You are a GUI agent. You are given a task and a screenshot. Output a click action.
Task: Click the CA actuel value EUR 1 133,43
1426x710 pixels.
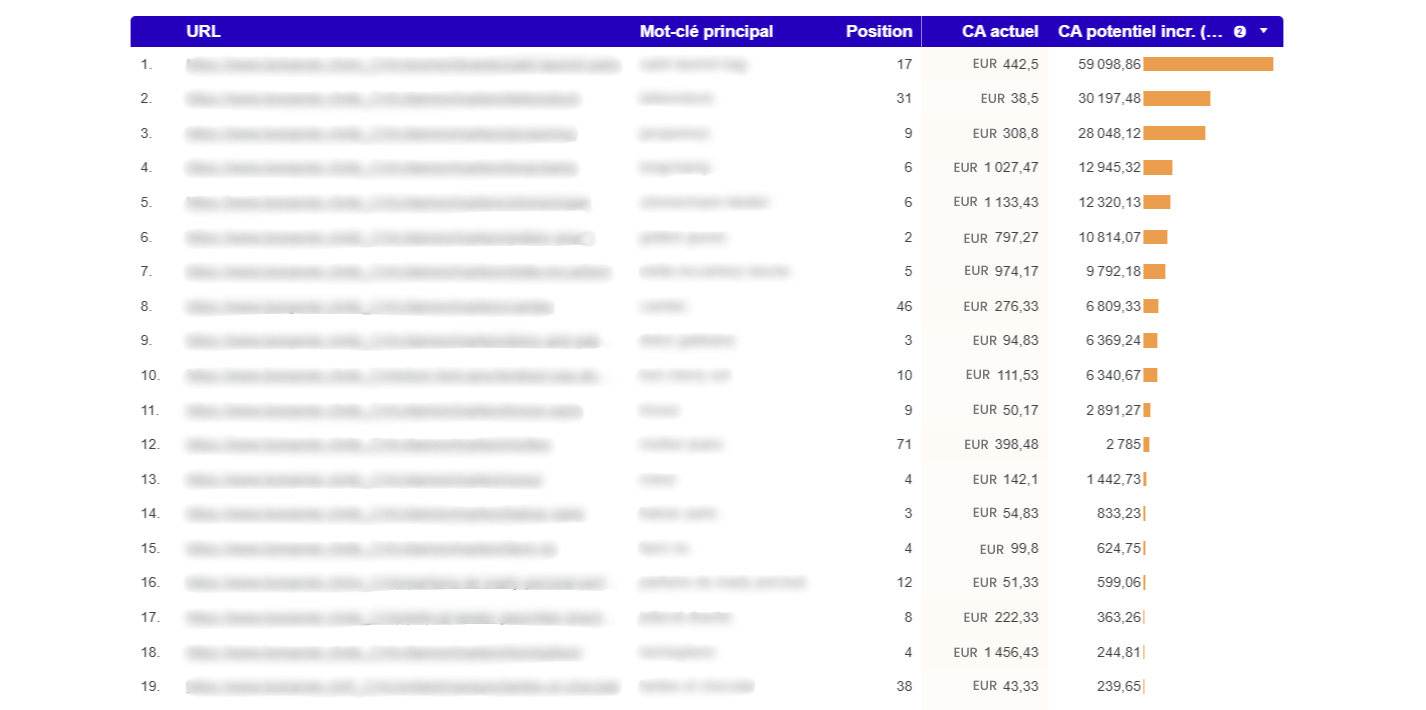995,202
